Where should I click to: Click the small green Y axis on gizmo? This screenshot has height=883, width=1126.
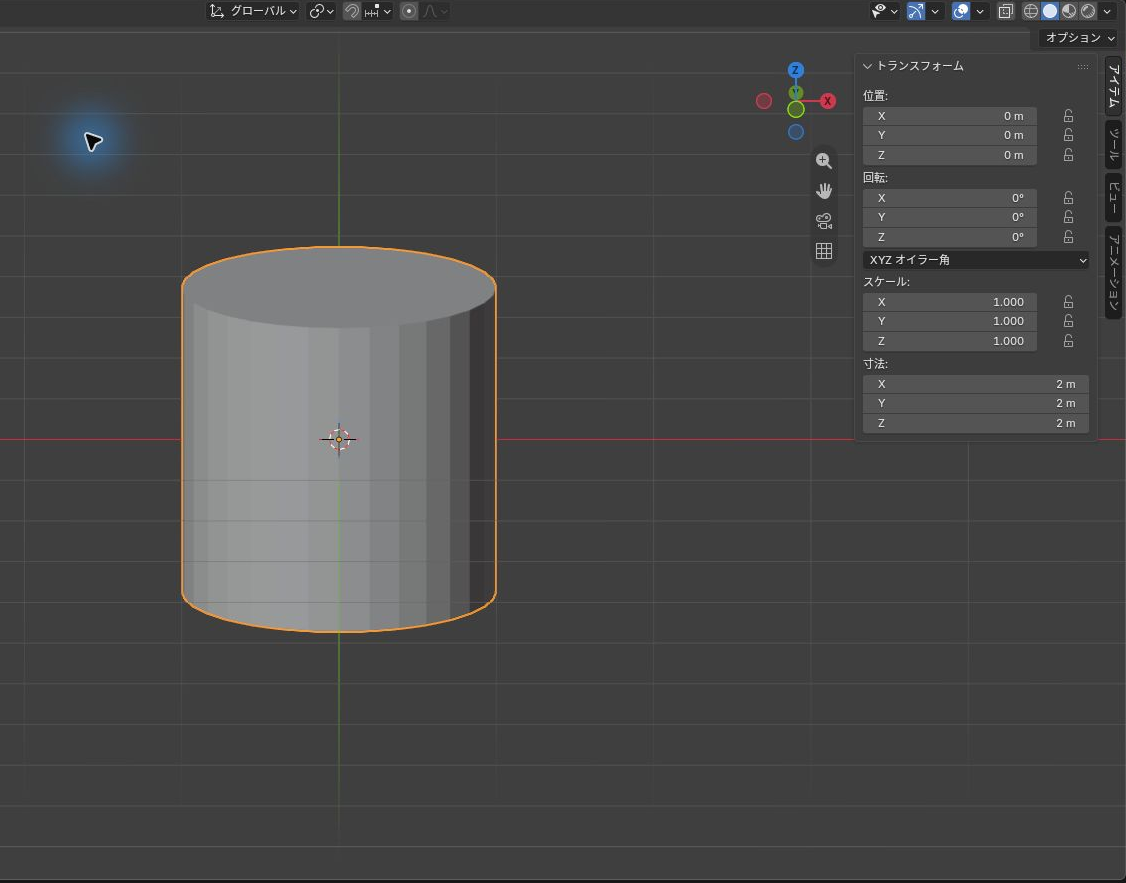coord(795,93)
